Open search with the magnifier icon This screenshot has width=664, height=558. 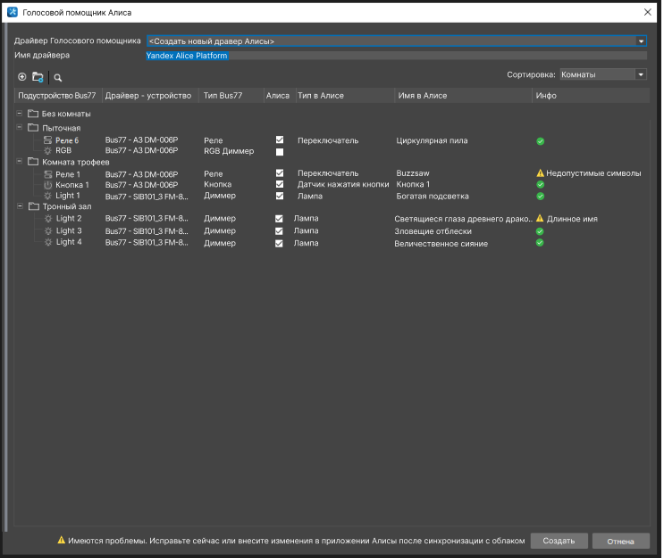pos(58,76)
